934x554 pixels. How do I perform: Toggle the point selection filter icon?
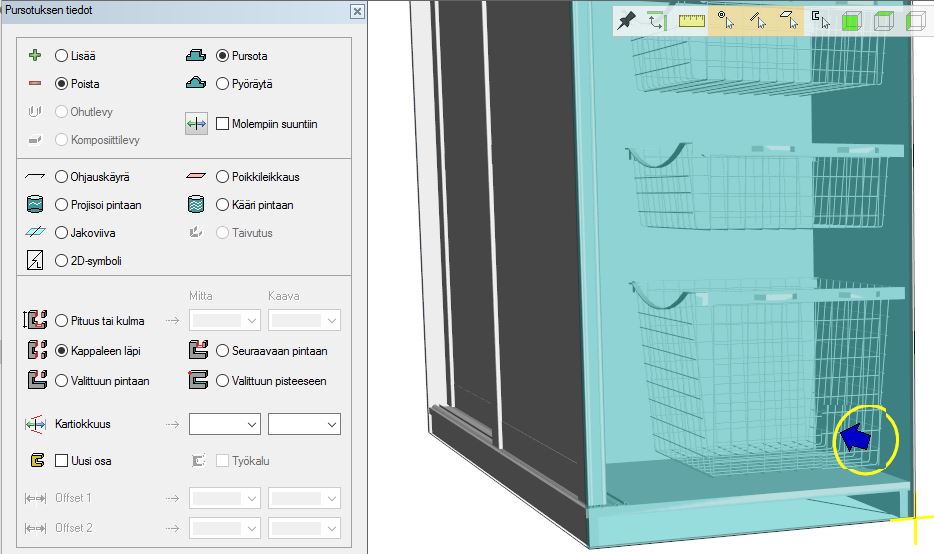pos(726,21)
